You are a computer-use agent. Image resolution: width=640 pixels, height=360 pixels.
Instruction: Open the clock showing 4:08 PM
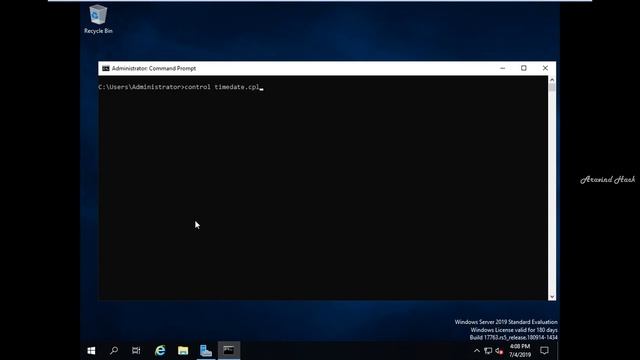(x=520, y=351)
